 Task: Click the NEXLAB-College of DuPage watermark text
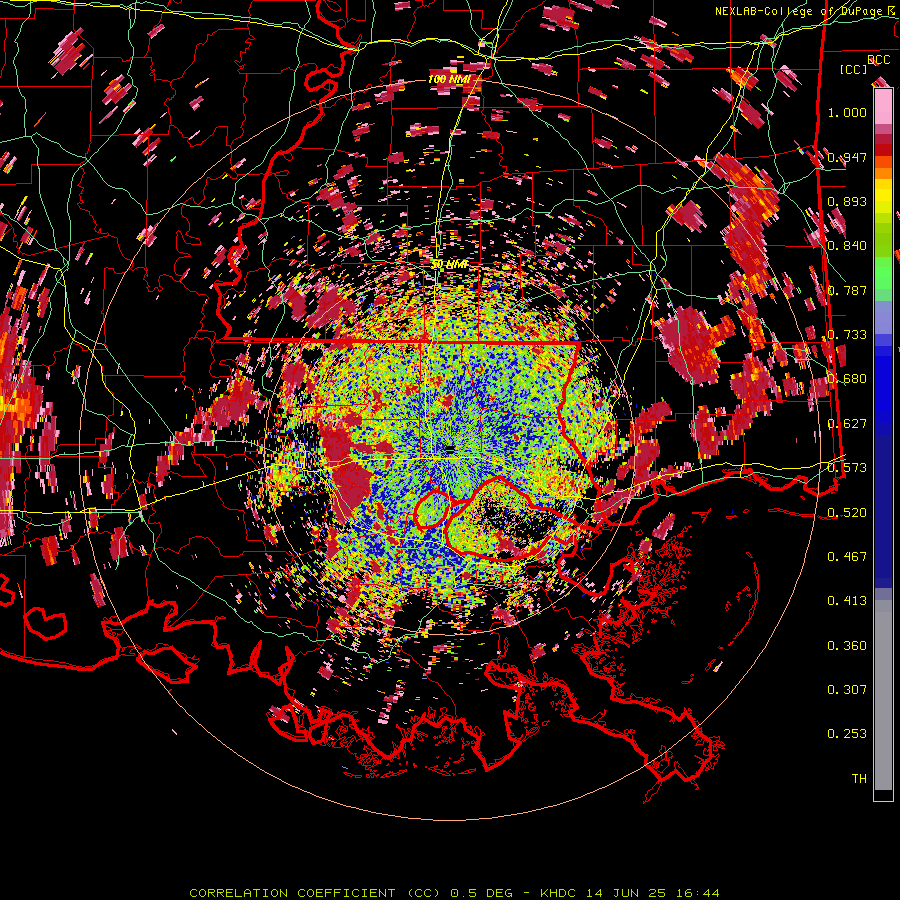point(806,11)
